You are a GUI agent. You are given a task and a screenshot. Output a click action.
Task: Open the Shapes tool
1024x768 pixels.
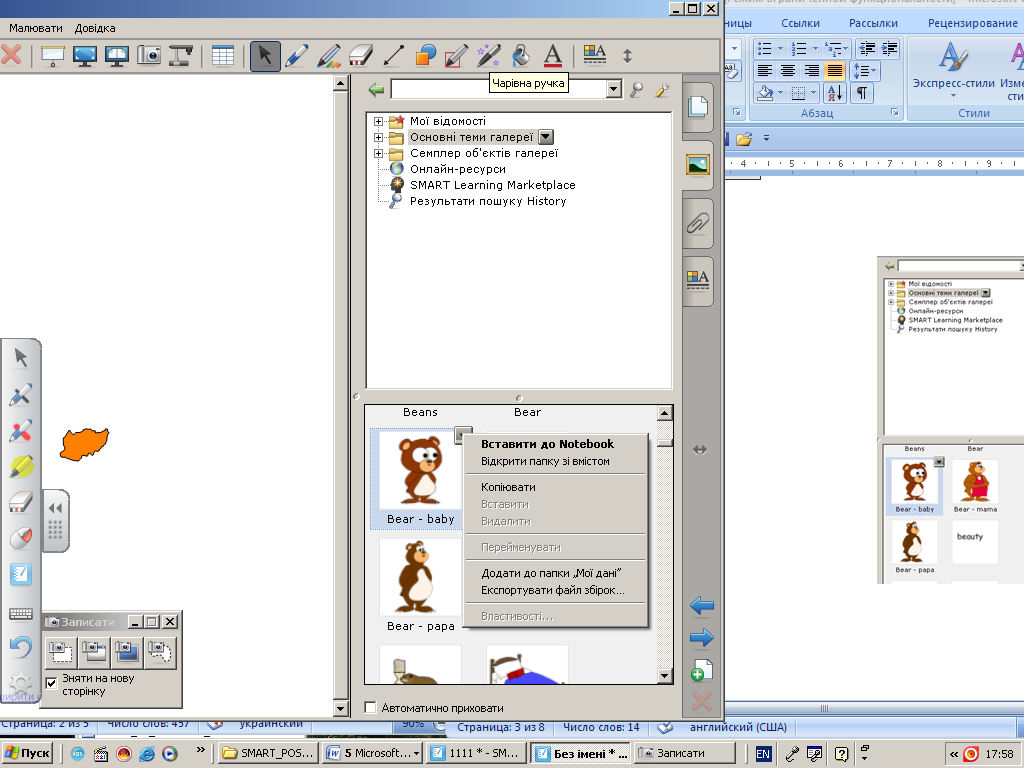click(x=424, y=56)
